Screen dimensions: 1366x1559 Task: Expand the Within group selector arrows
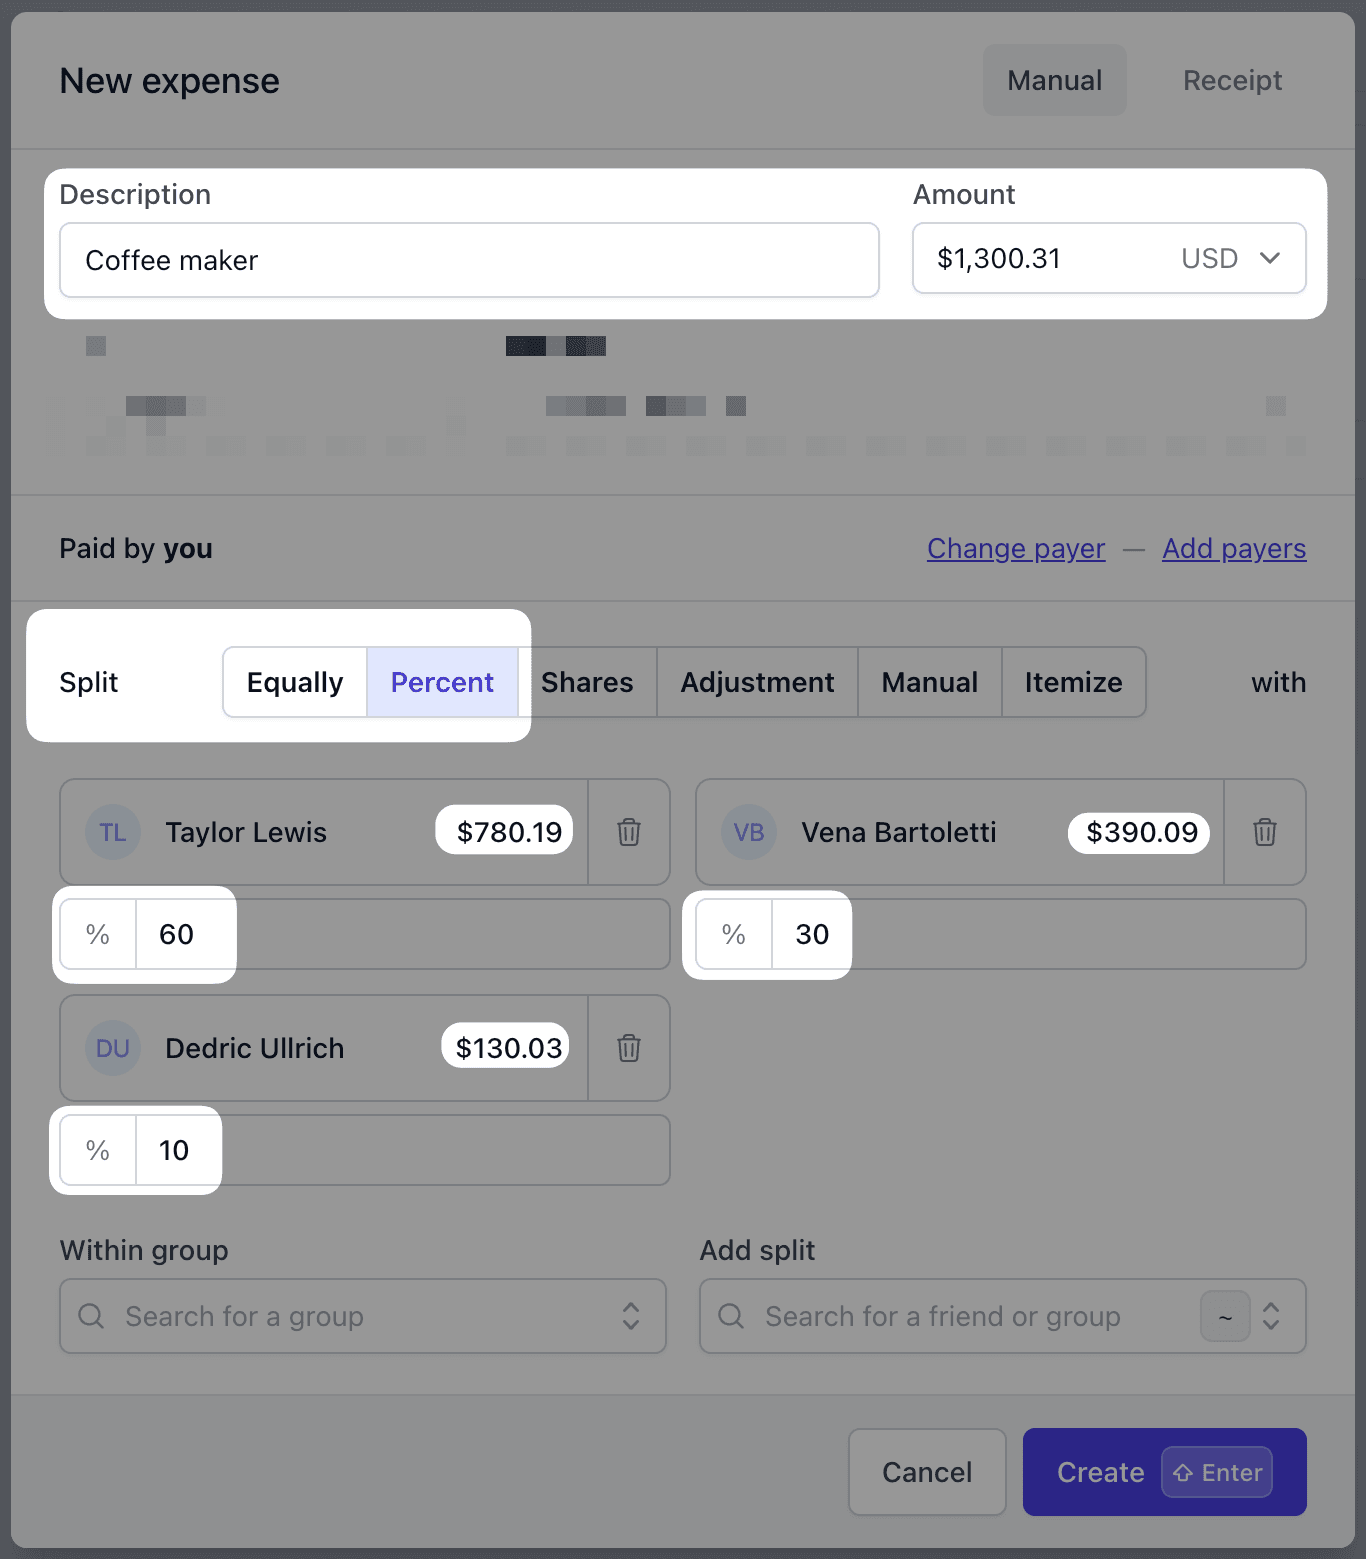[631, 1316]
